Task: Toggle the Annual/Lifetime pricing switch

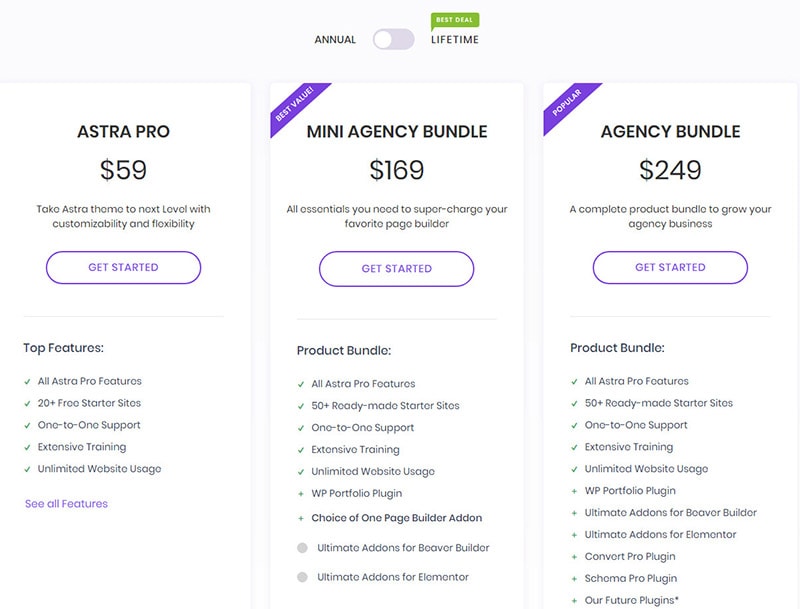Action: [393, 40]
